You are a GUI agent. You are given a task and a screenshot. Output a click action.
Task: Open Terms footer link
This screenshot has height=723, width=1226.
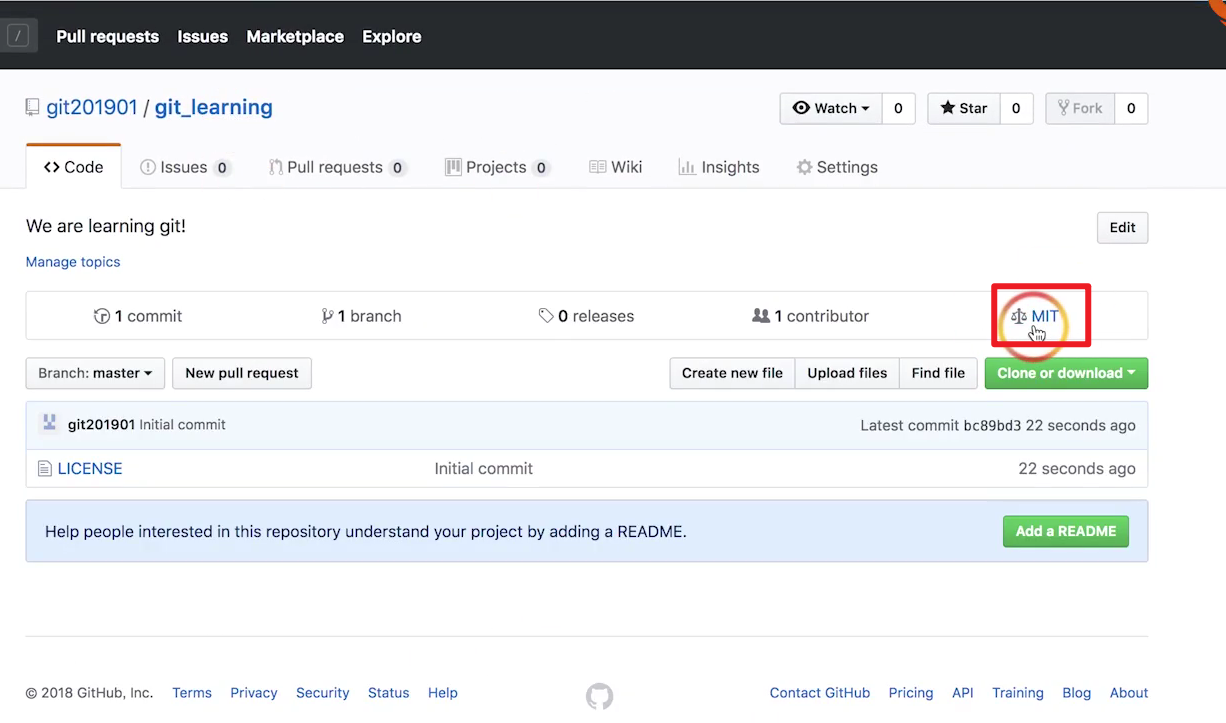192,693
